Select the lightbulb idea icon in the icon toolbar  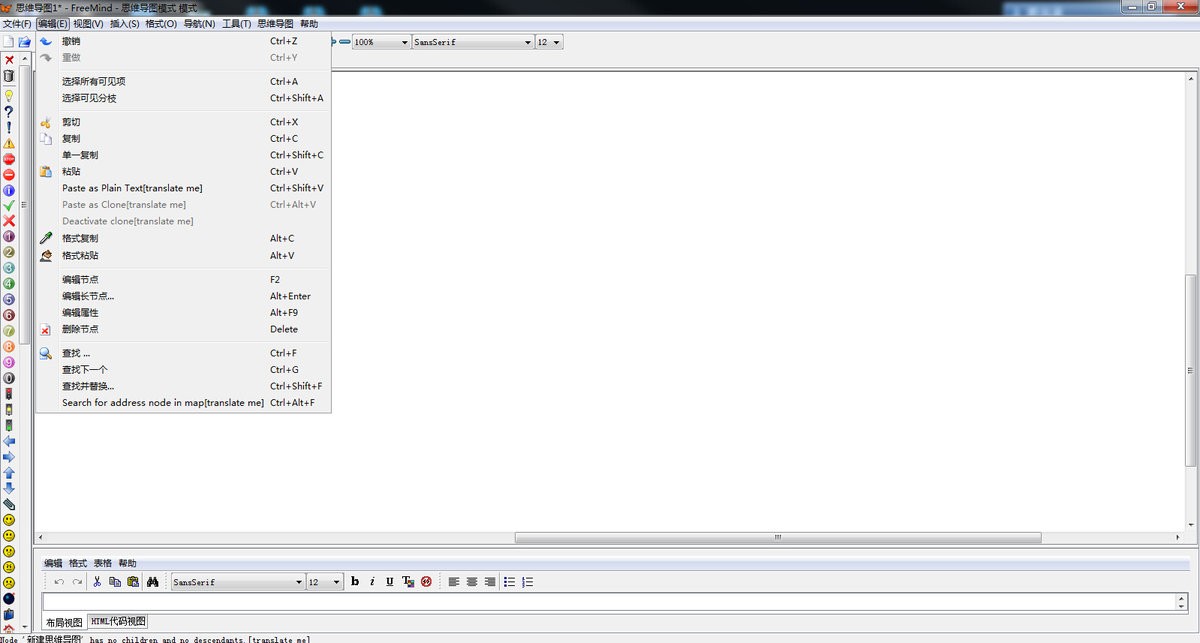pos(9,94)
